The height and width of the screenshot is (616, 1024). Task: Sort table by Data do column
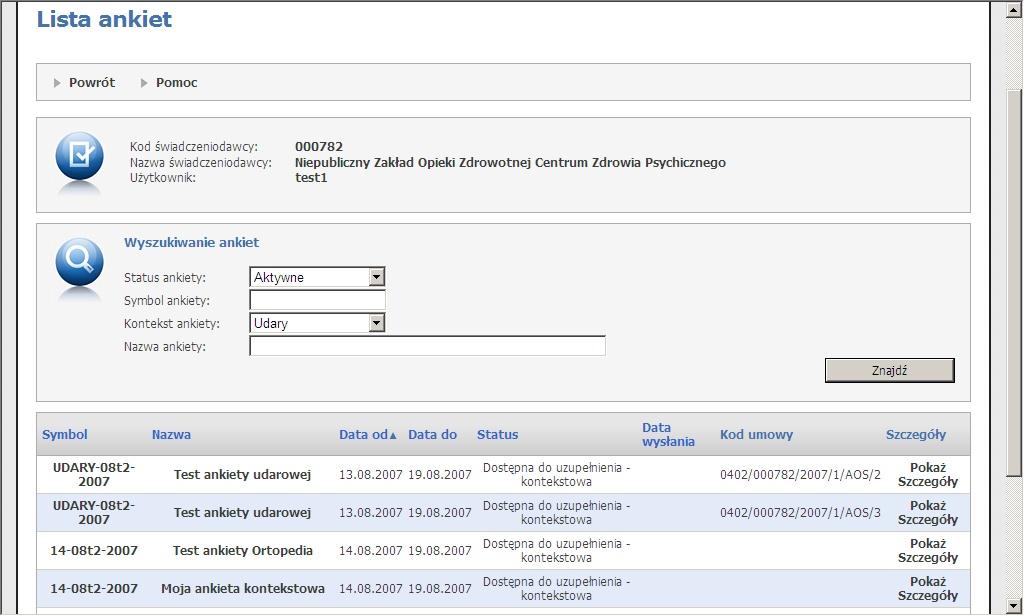[x=432, y=434]
